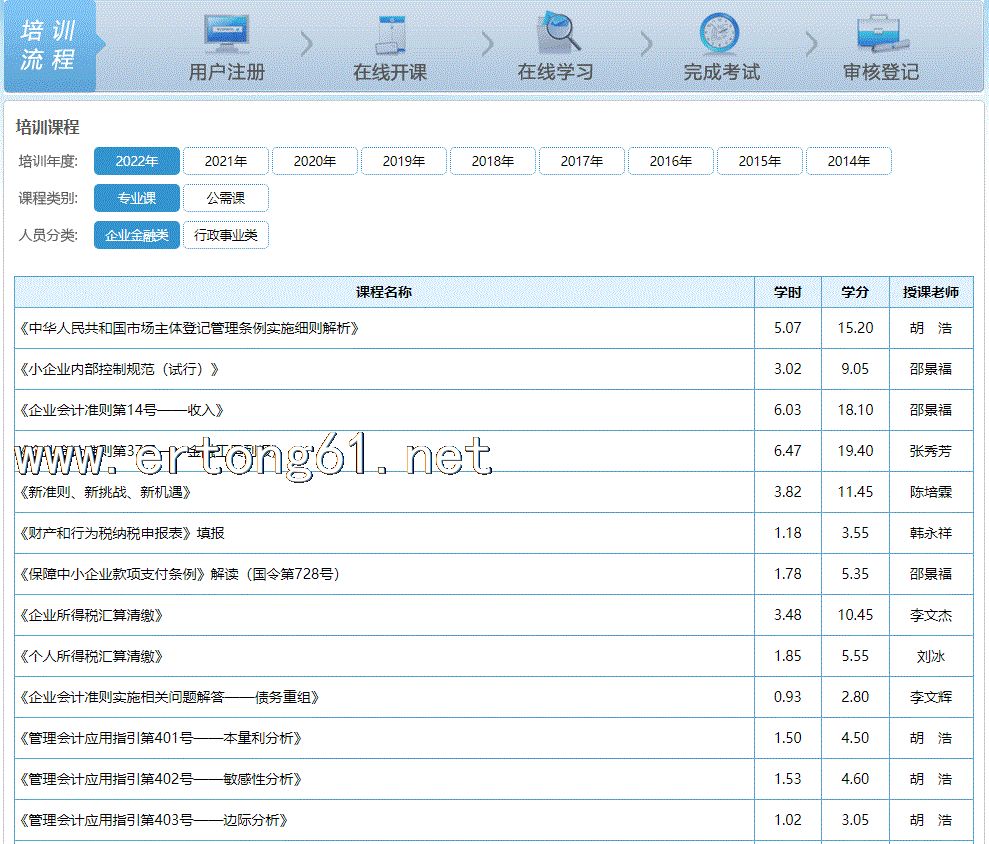The image size is (989, 844).
Task: Switch to training year 2021年
Action: pos(226,161)
